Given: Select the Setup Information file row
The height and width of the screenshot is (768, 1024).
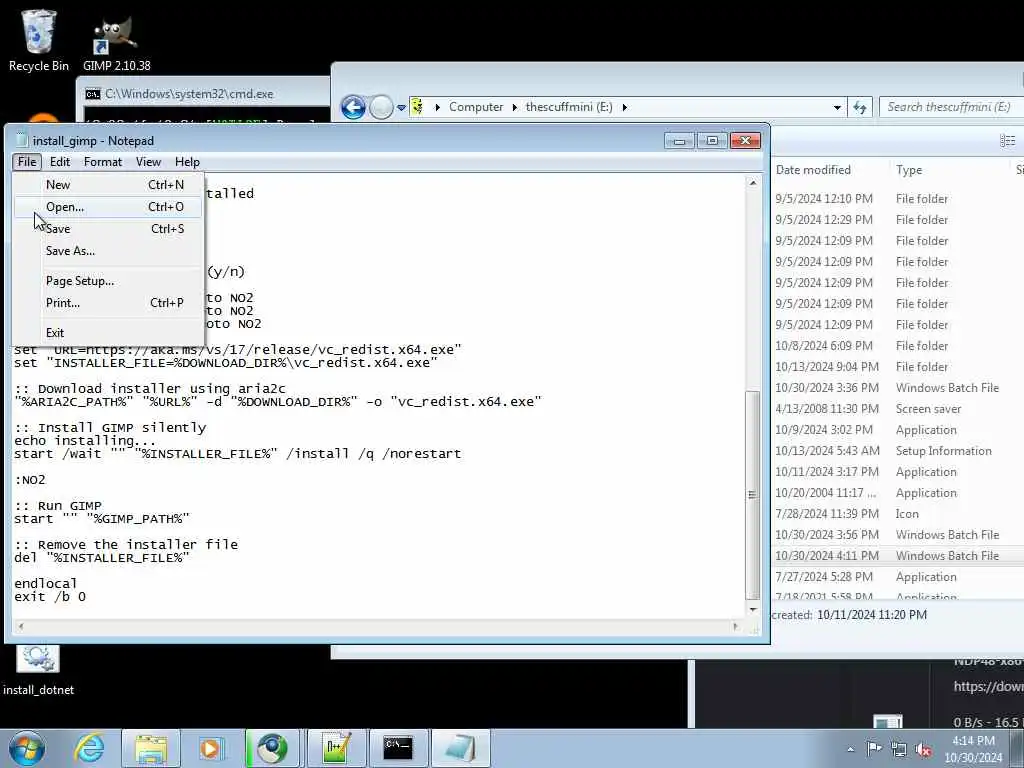Looking at the screenshot, I should pyautogui.click(x=897, y=451).
